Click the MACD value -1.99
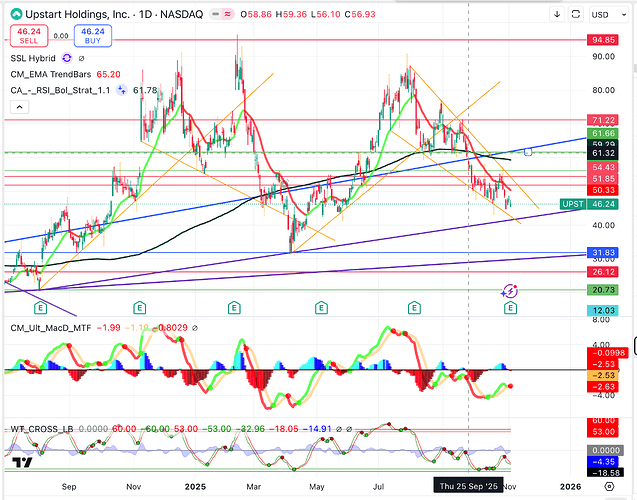Screen dimensions: 637x500 pos(108,328)
